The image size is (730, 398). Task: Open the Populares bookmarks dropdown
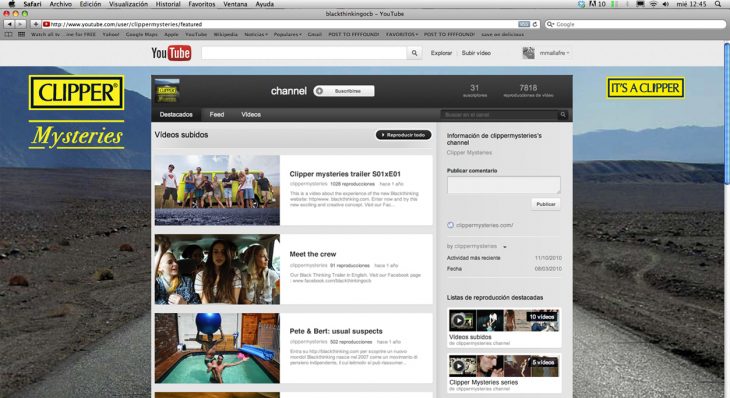click(287, 34)
